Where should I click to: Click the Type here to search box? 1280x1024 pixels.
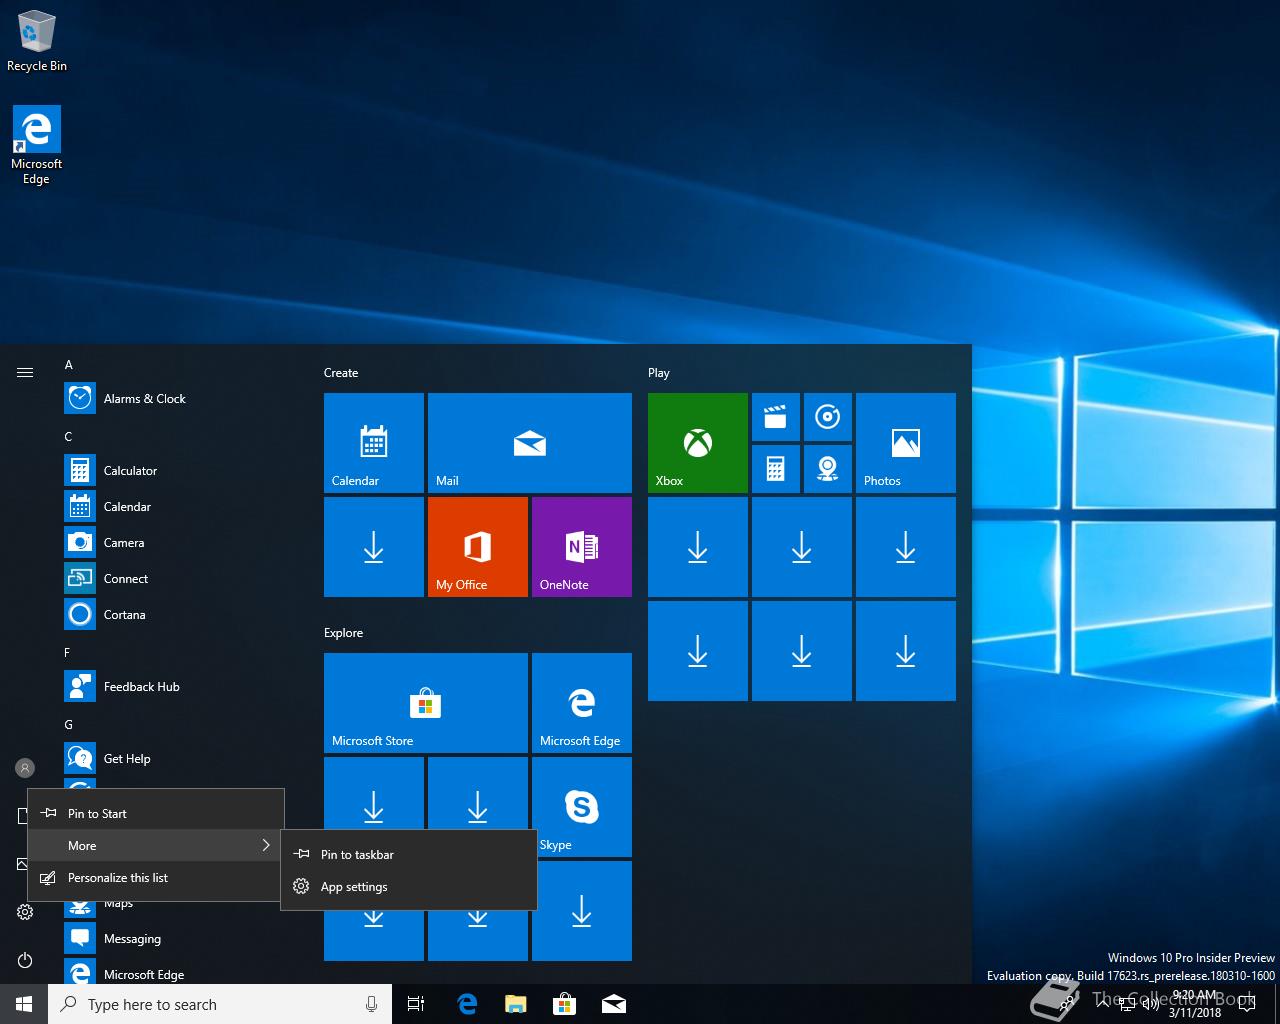click(x=220, y=1004)
